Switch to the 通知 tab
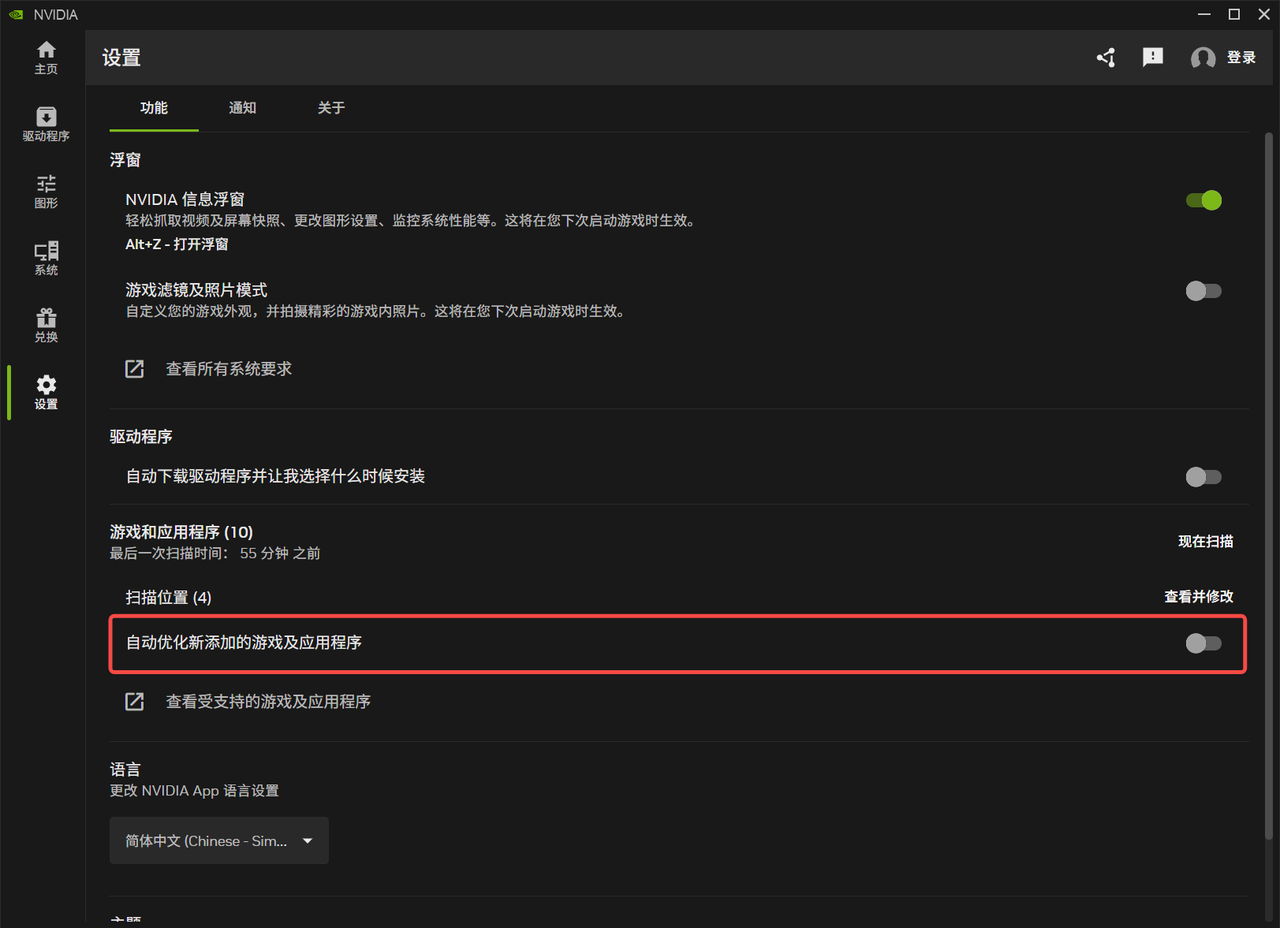The width and height of the screenshot is (1280, 928). [243, 108]
